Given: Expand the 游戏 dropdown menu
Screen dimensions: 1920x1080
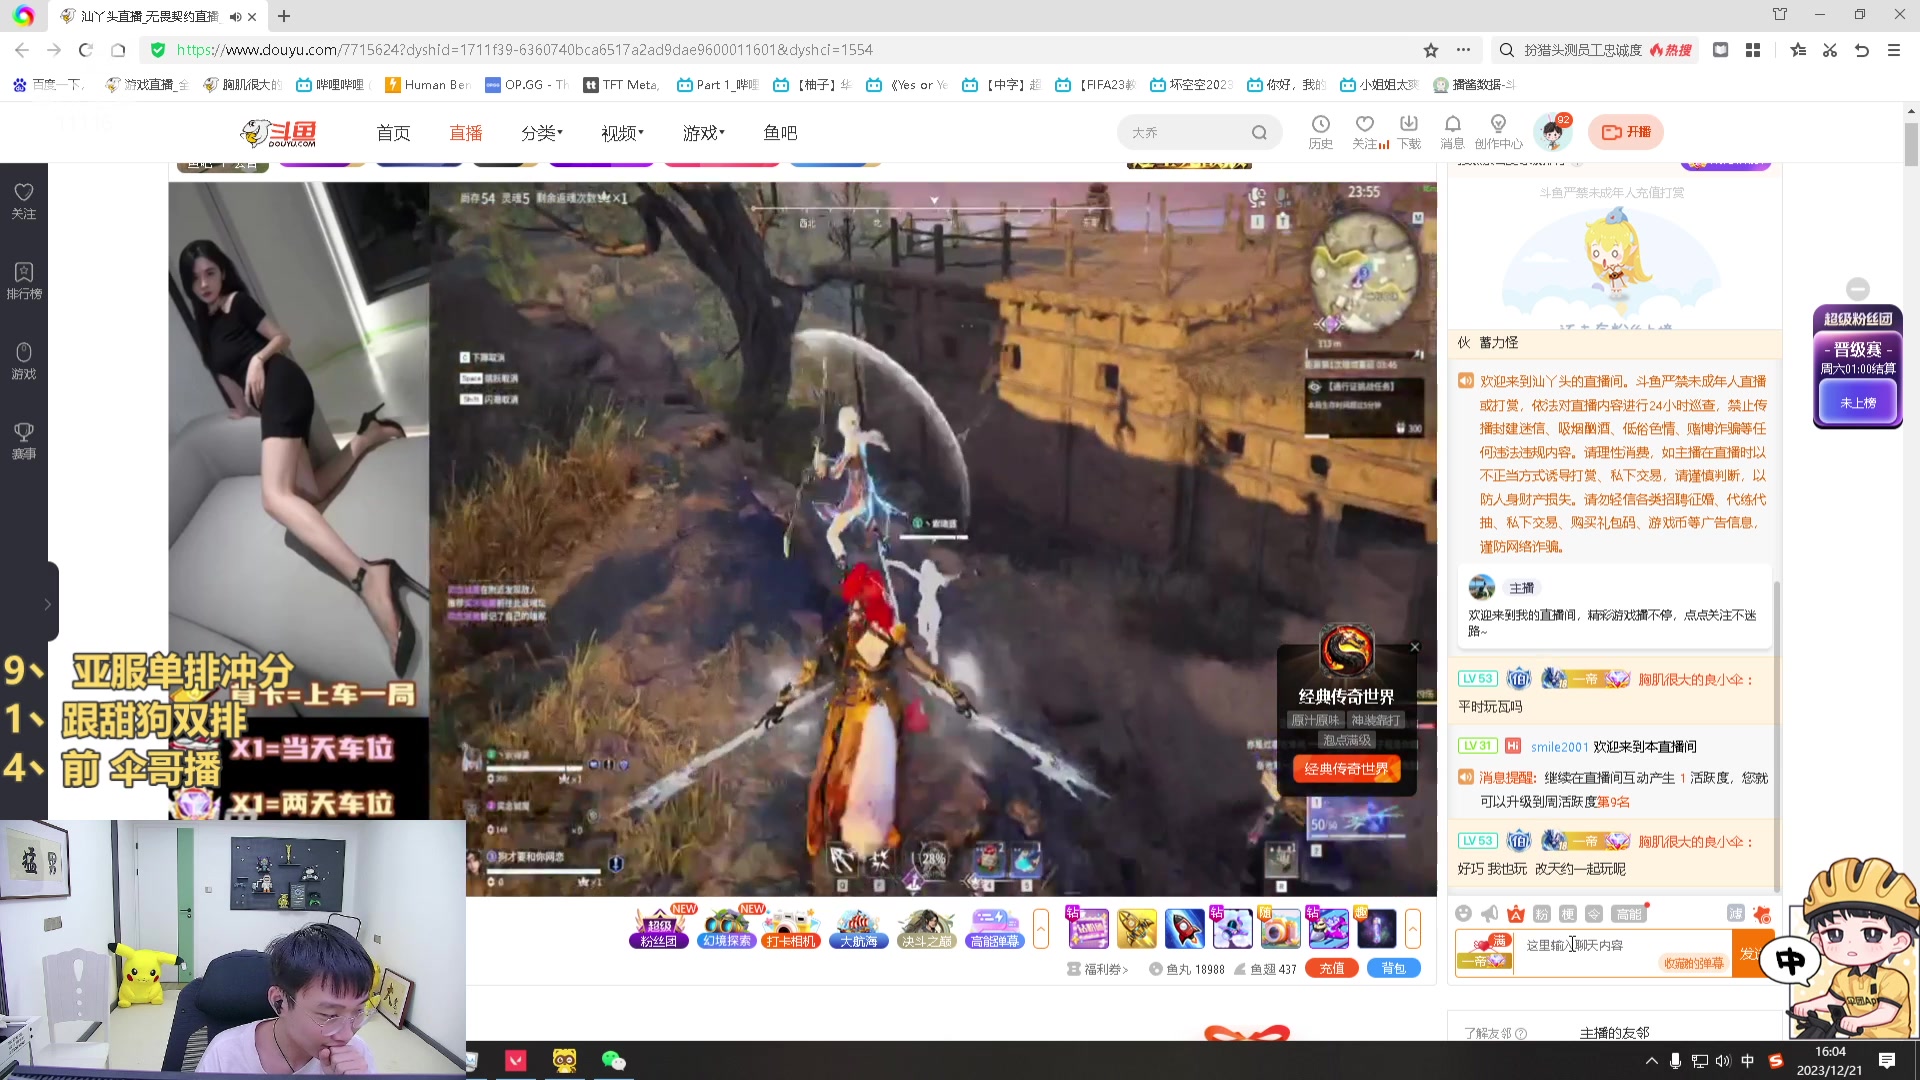Looking at the screenshot, I should click(704, 133).
